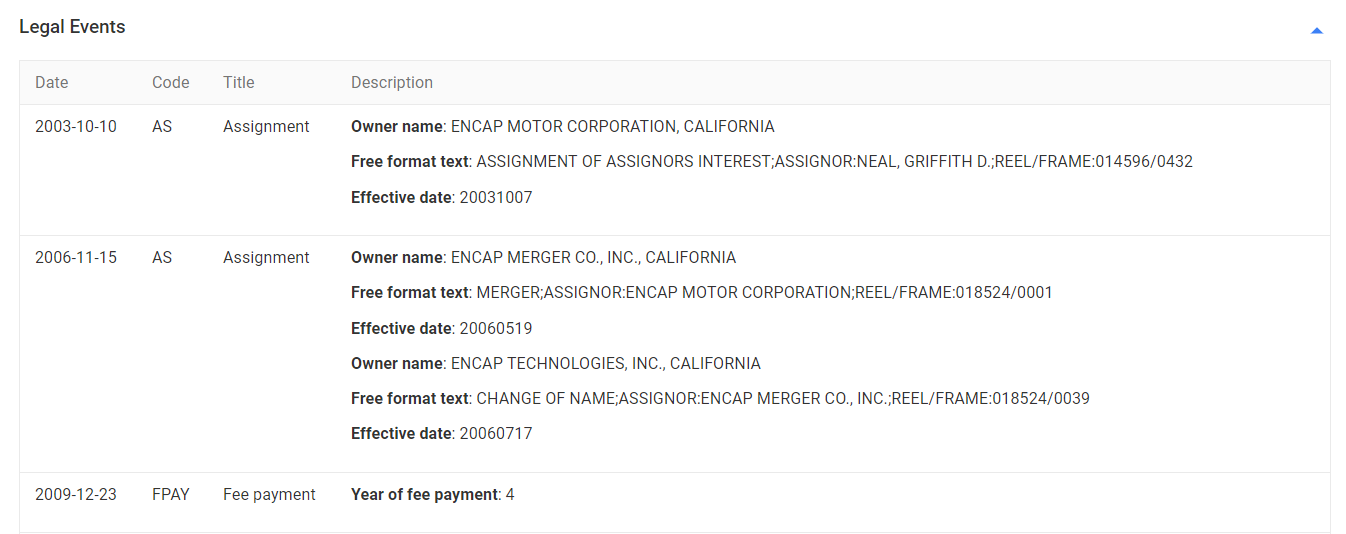Click the Fee payment title cell

click(269, 495)
